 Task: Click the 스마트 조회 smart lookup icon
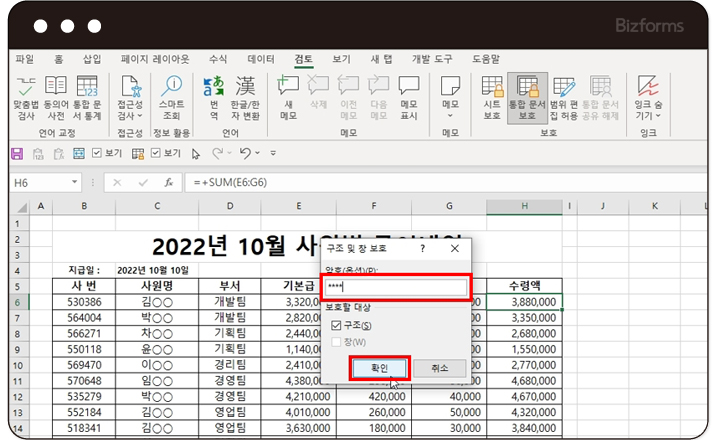(x=172, y=92)
